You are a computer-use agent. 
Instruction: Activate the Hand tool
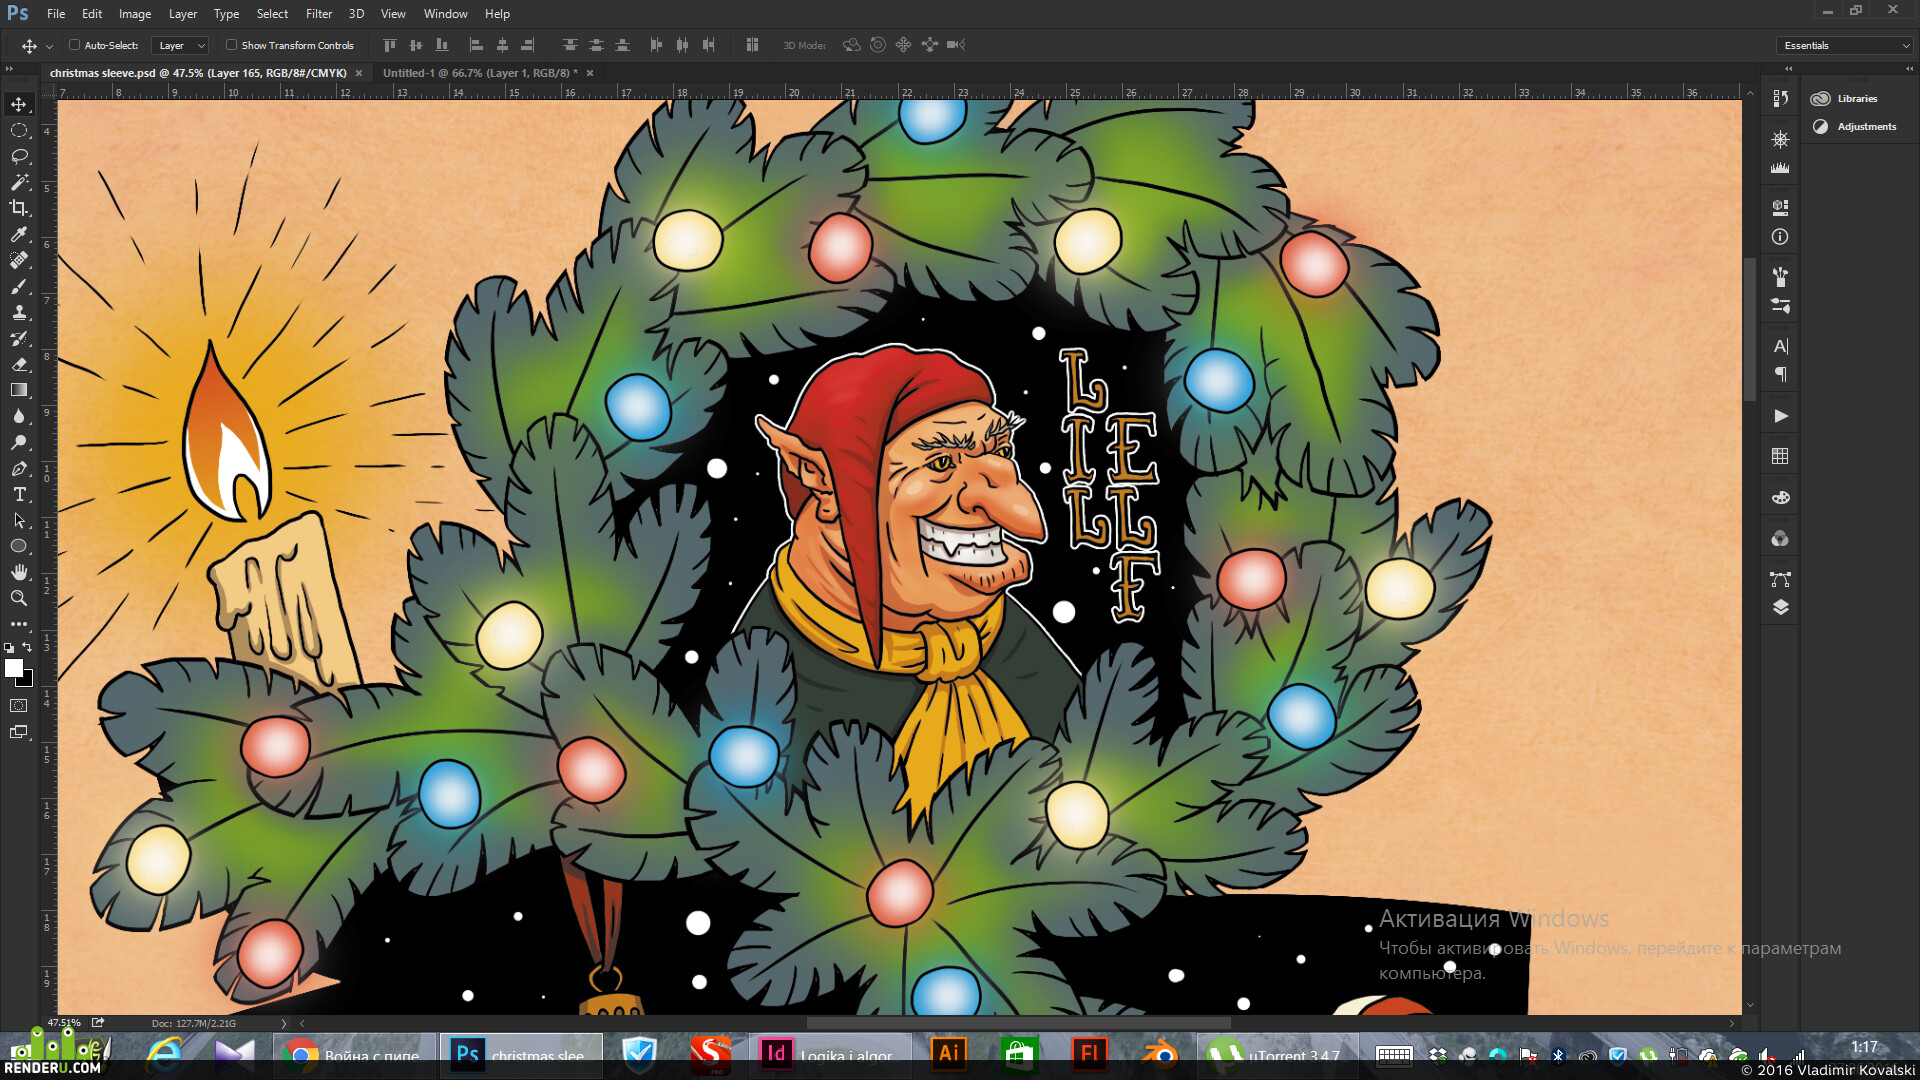tap(19, 572)
